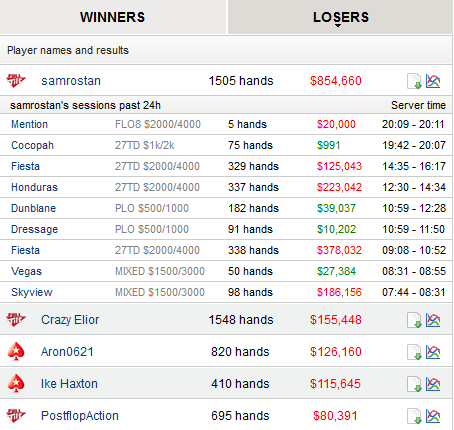This screenshot has width=454, height=430.
Task: Download samrostan's hand history file icon
Action: [414, 81]
